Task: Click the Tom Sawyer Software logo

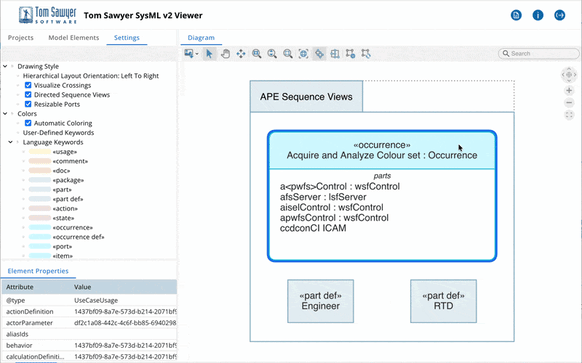Action: point(48,15)
